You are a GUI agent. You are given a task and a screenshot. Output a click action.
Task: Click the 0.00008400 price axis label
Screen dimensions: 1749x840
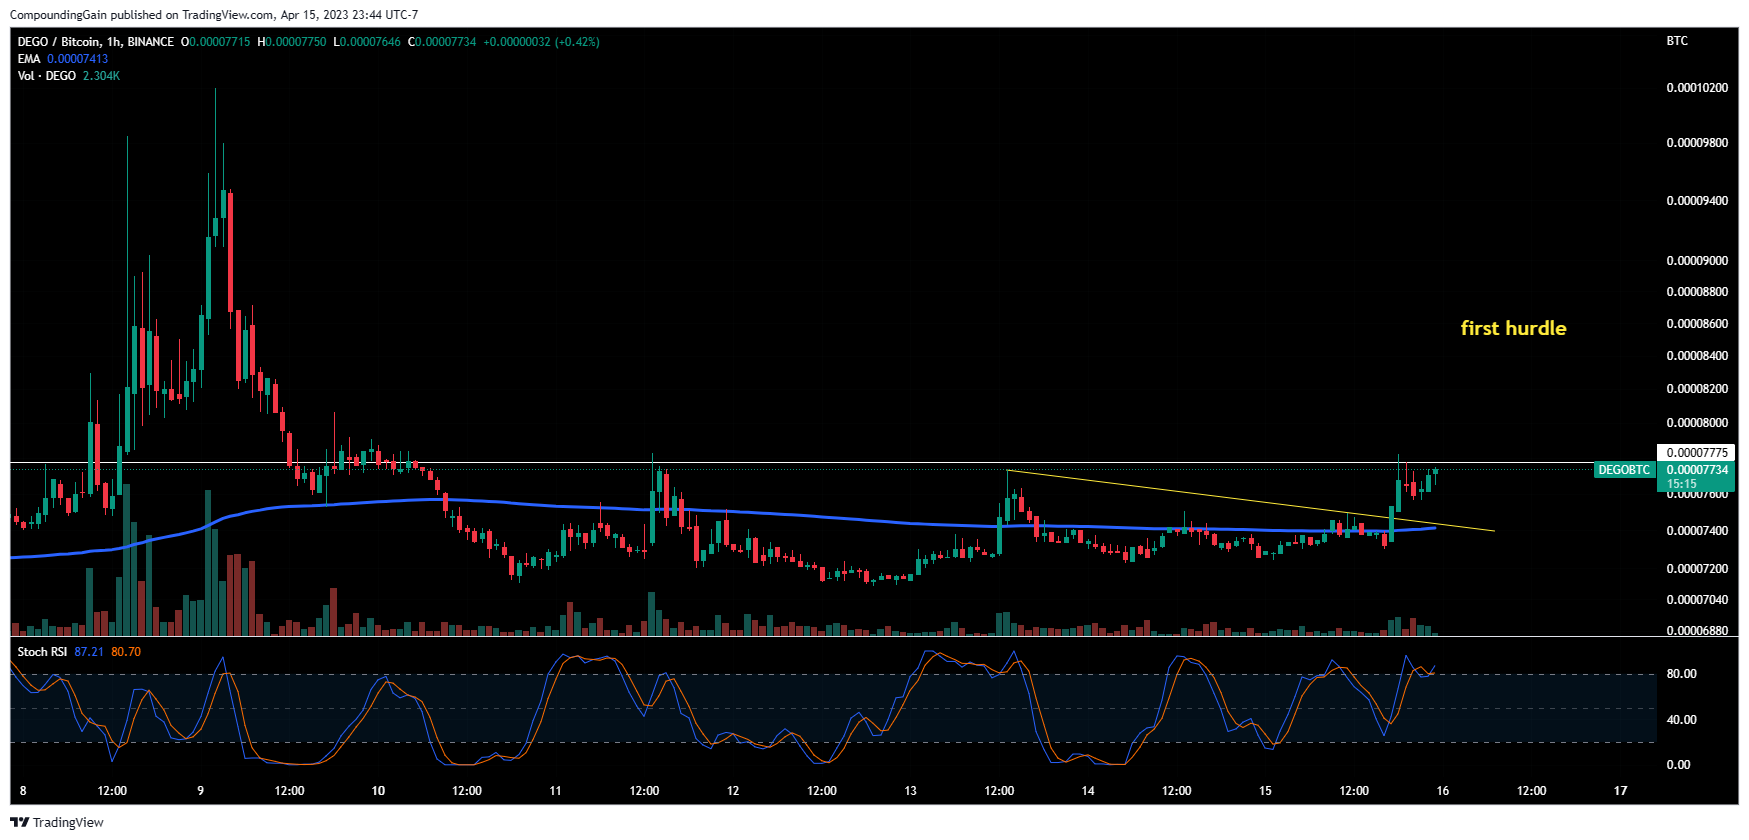1697,356
